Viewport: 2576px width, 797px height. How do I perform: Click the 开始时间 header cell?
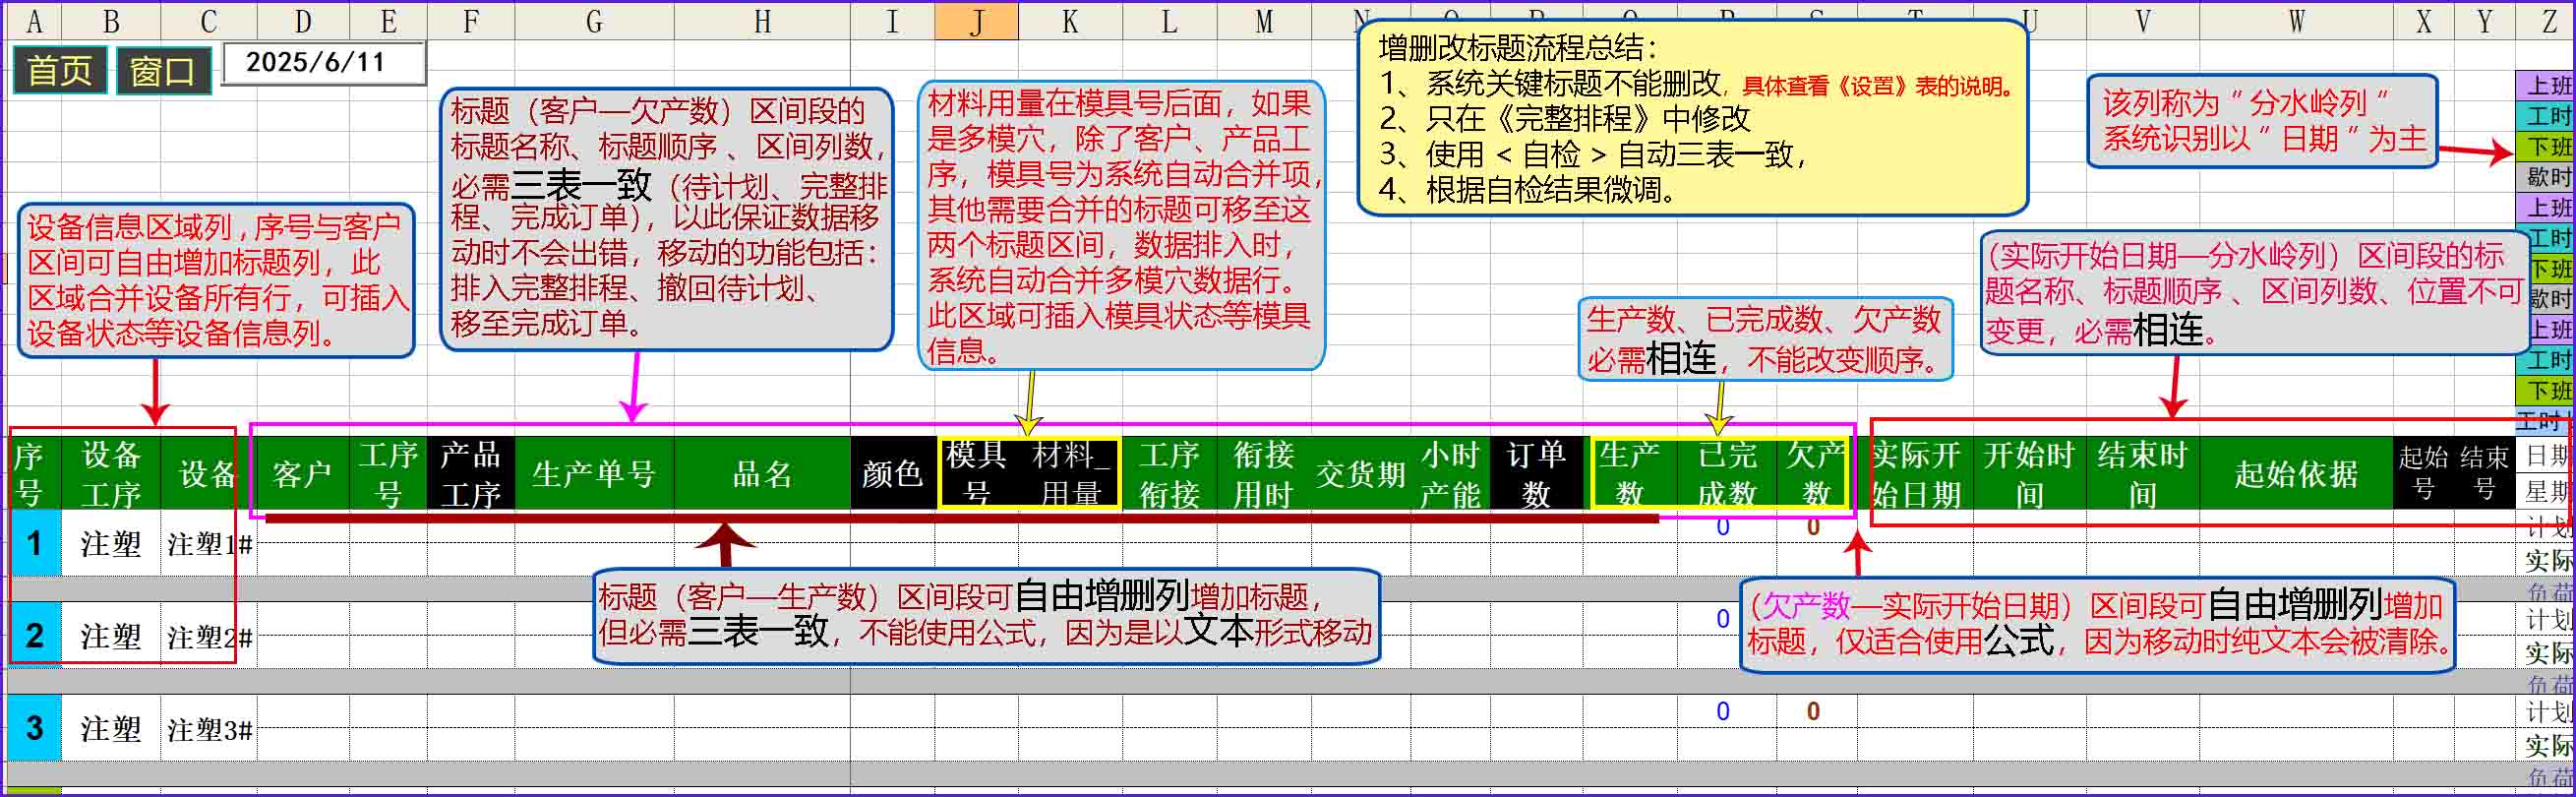tap(2029, 474)
